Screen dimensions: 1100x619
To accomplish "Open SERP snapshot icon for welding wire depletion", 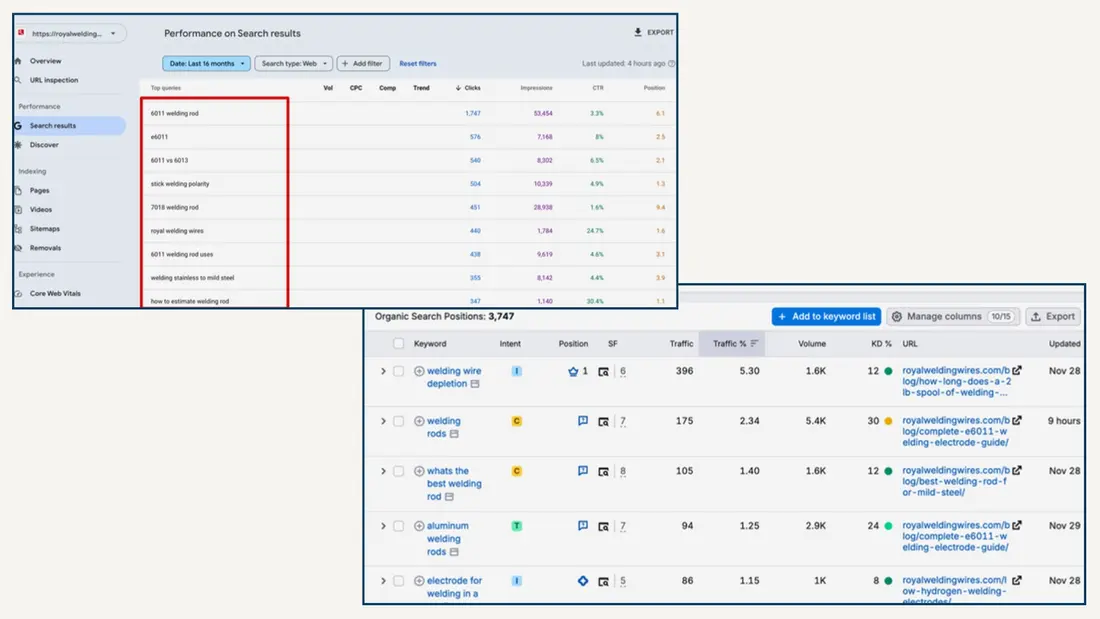I will click(x=603, y=372).
